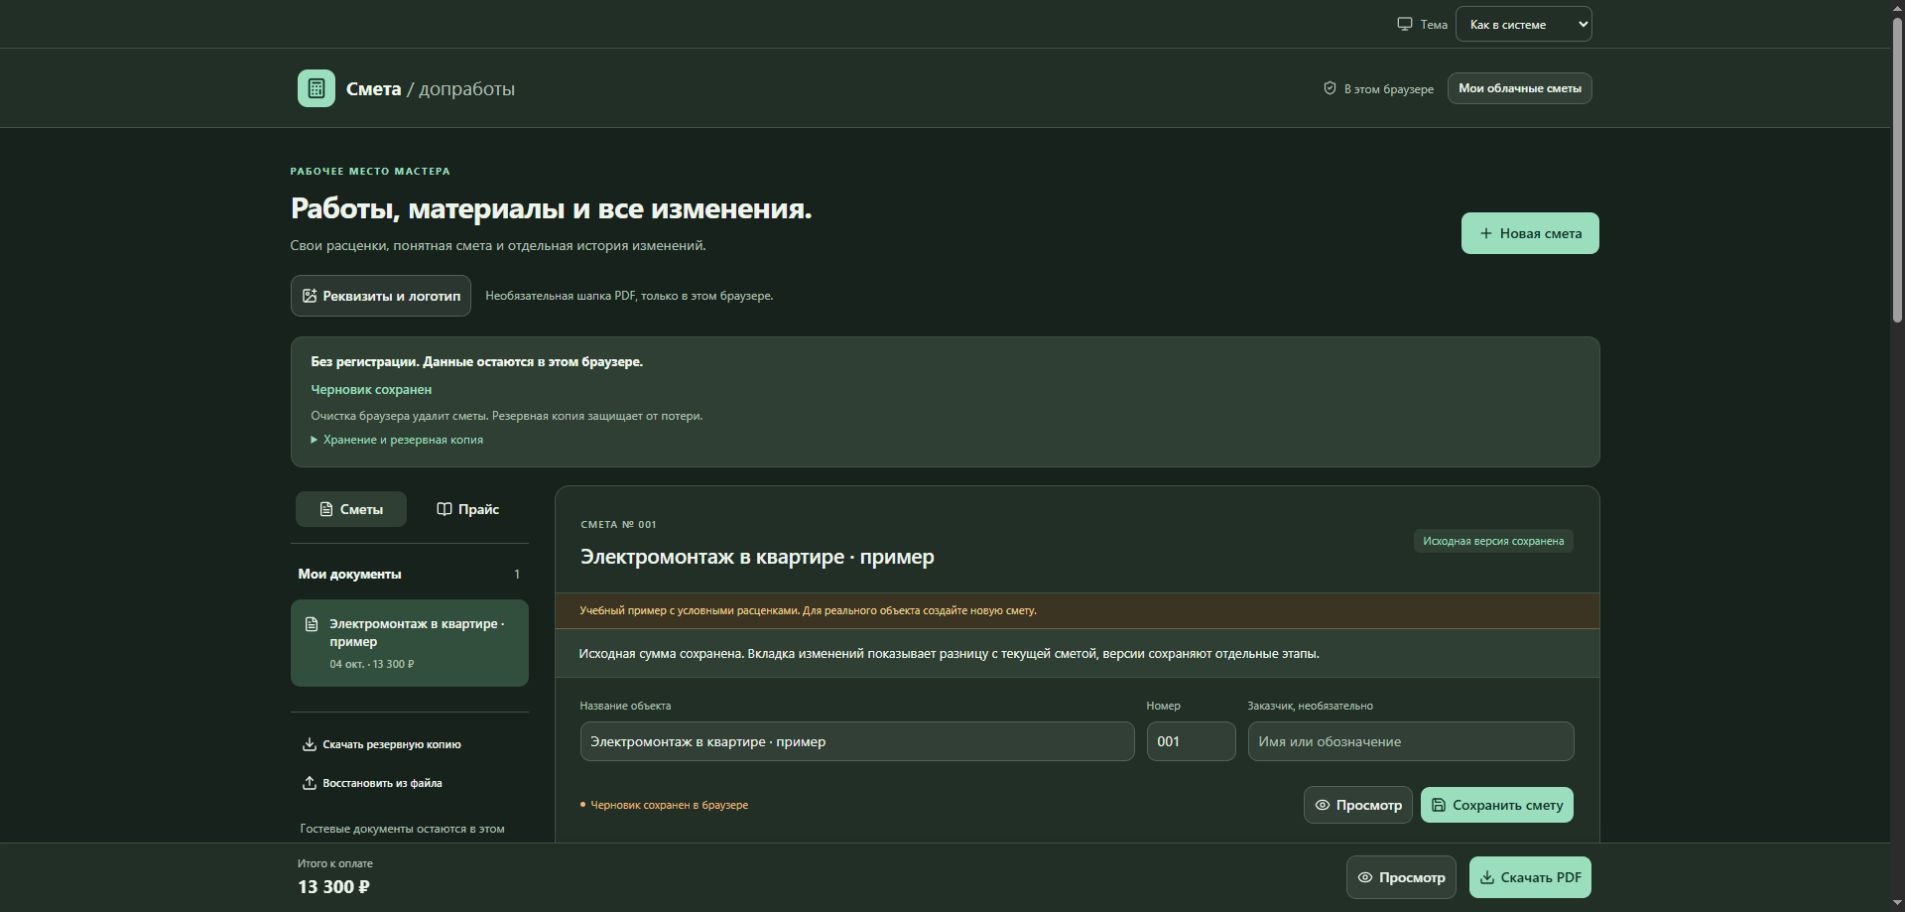Click the document icon in Электромонтаж list item
The height and width of the screenshot is (912, 1905).
click(x=311, y=624)
